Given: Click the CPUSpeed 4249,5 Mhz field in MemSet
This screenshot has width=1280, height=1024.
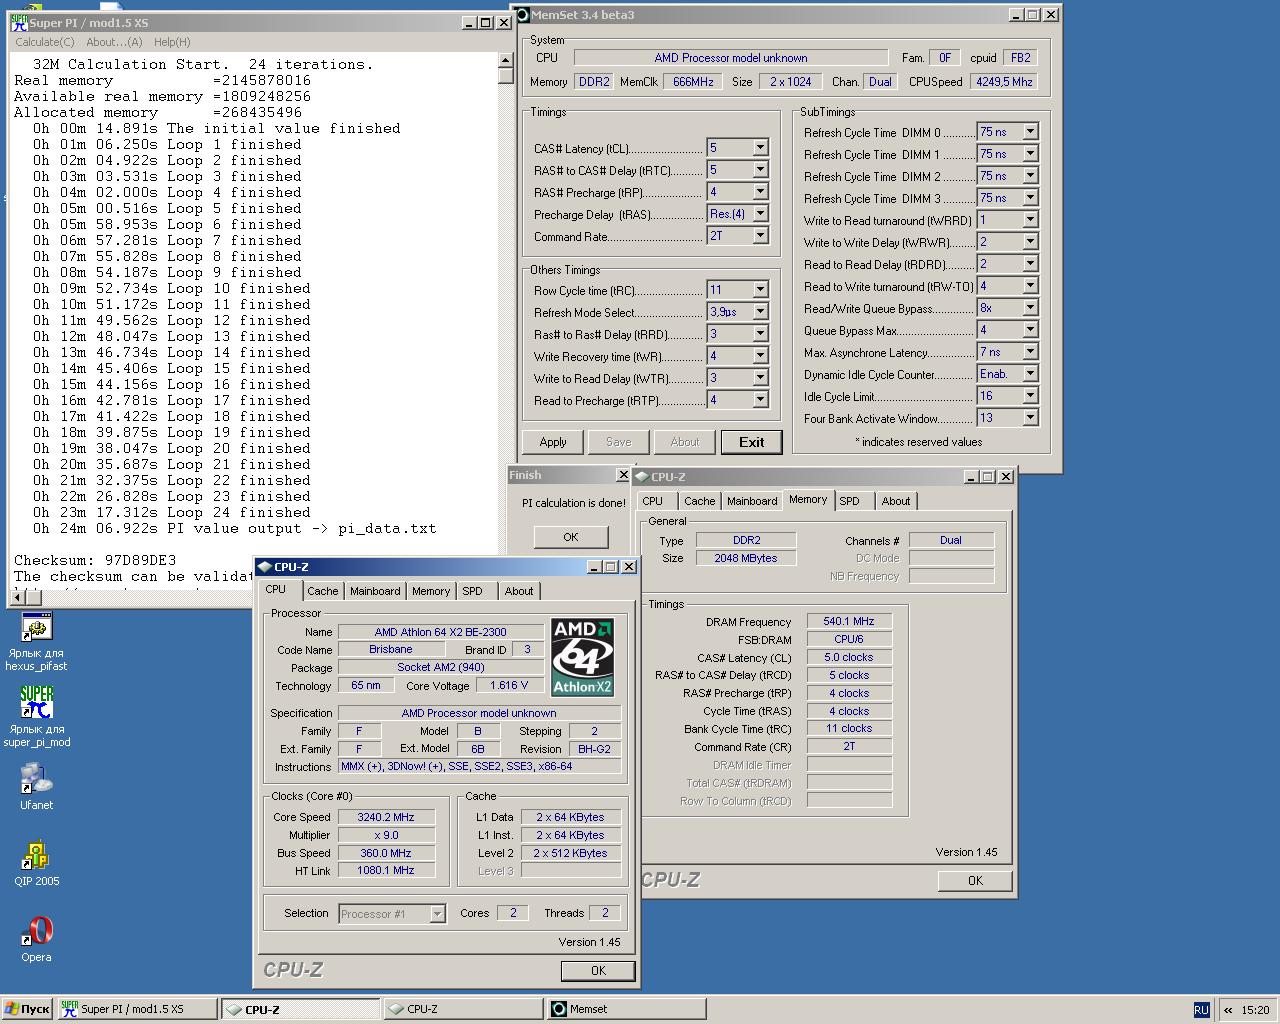Looking at the screenshot, I should tap(1003, 82).
